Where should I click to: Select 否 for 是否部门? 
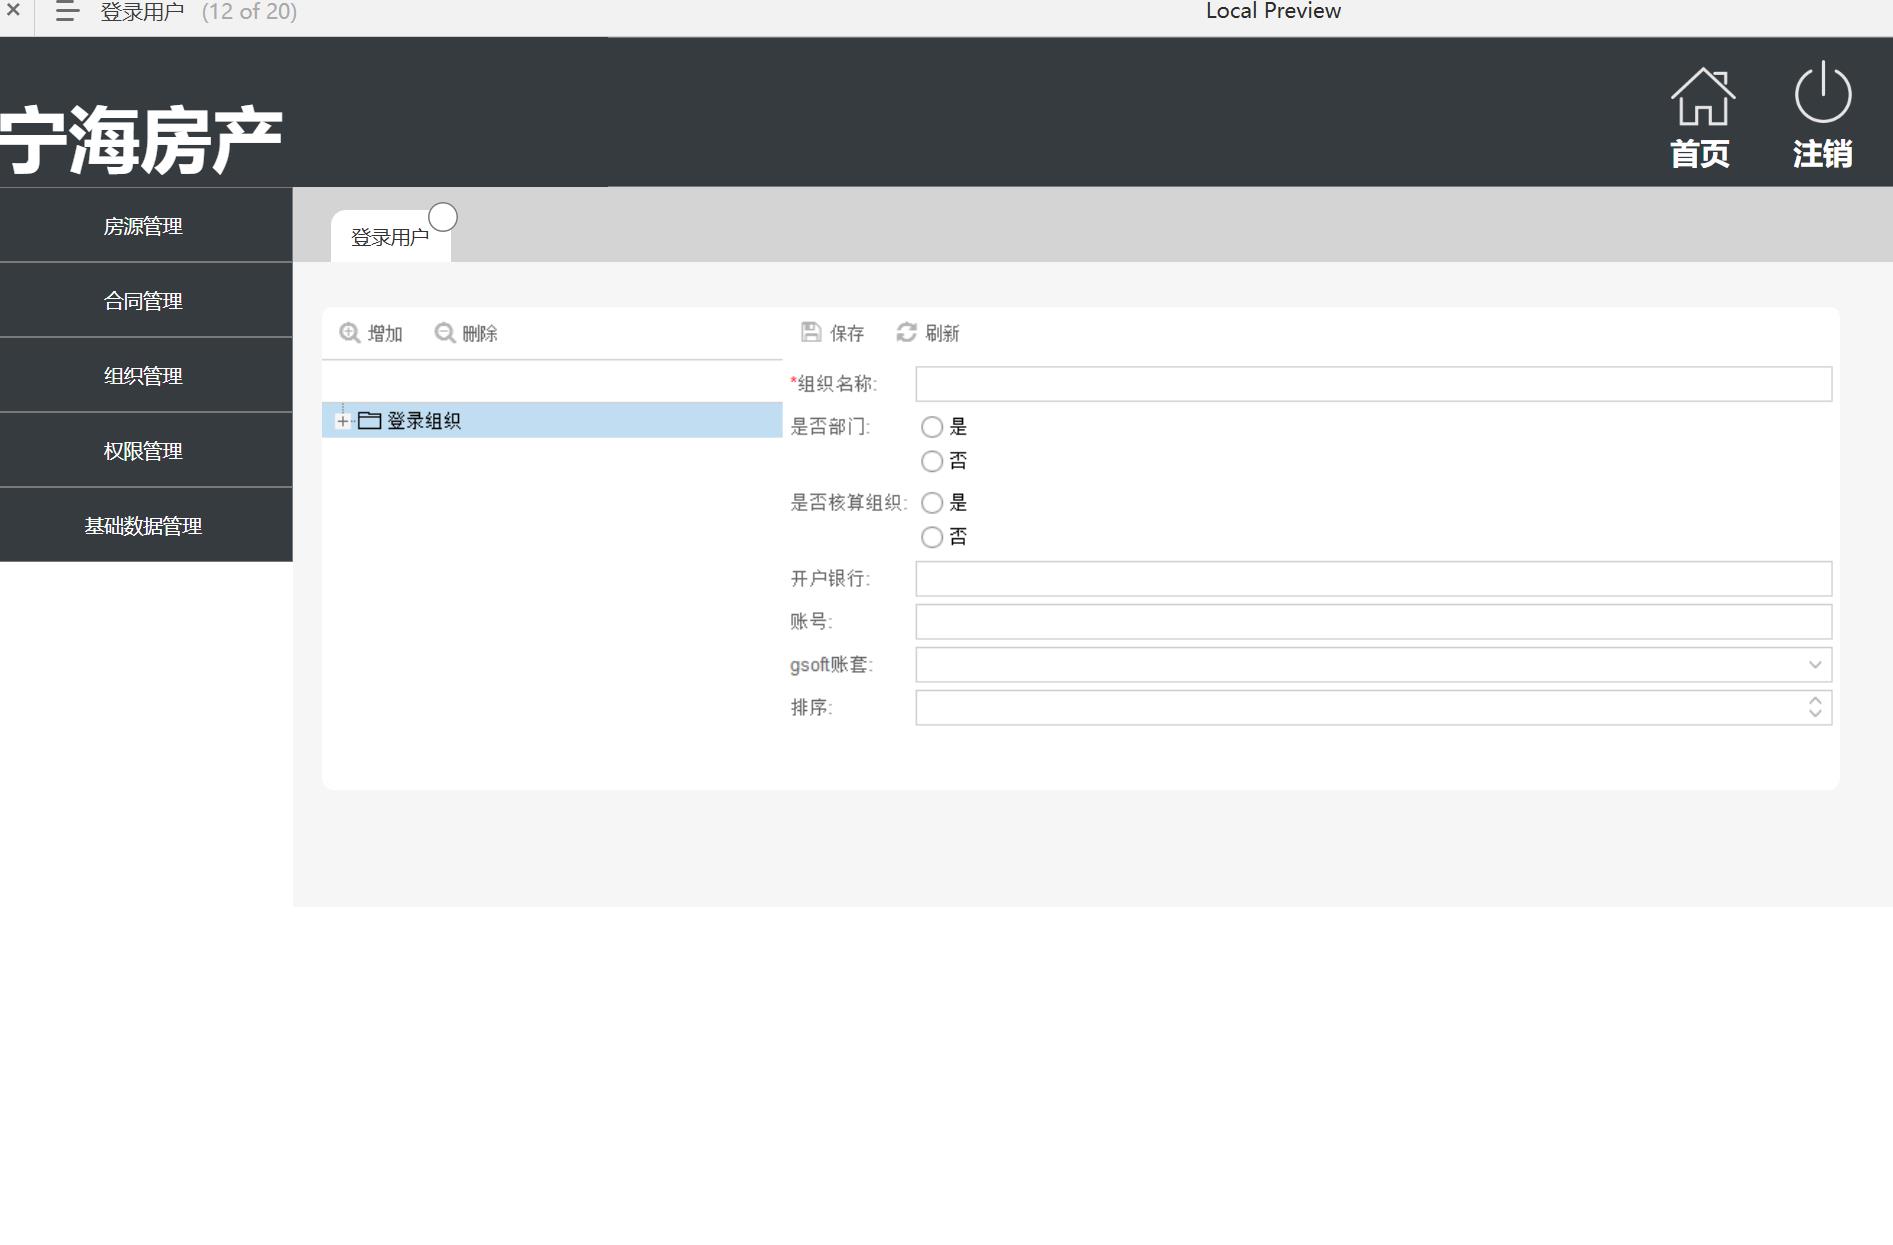[x=932, y=461]
